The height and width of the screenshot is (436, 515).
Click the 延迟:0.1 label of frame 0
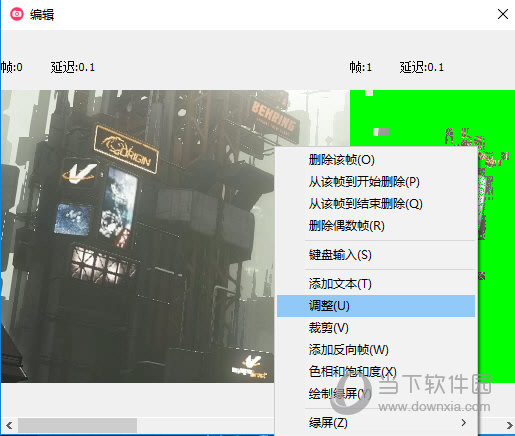pos(73,67)
